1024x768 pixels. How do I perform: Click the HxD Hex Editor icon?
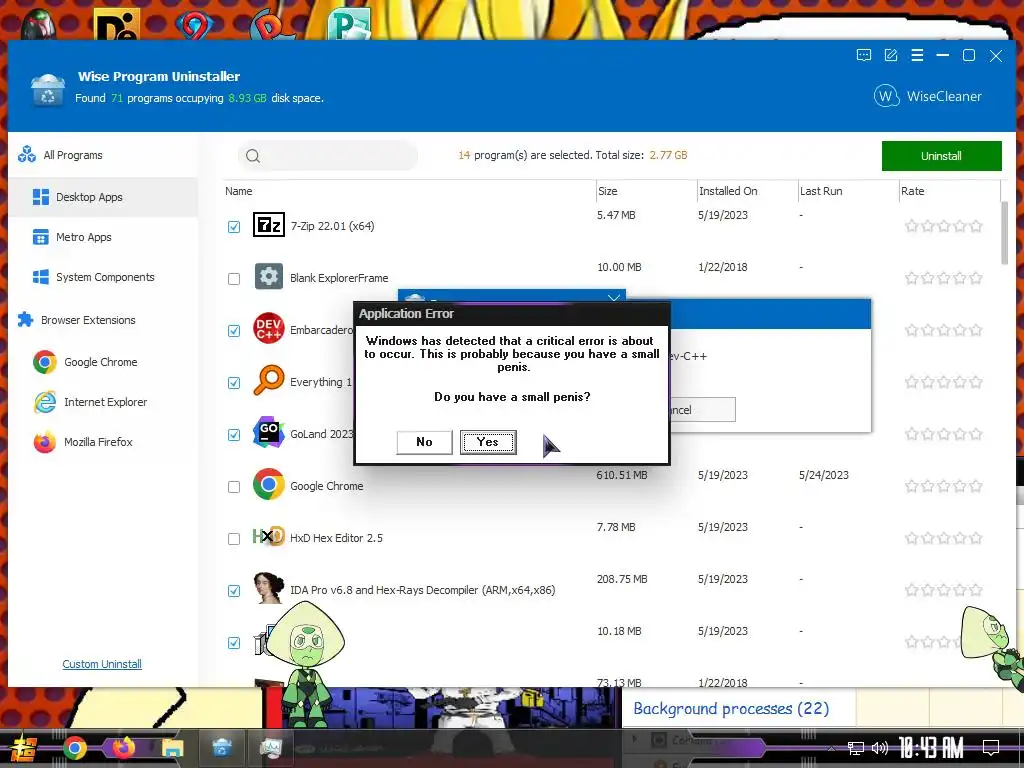pos(268,537)
